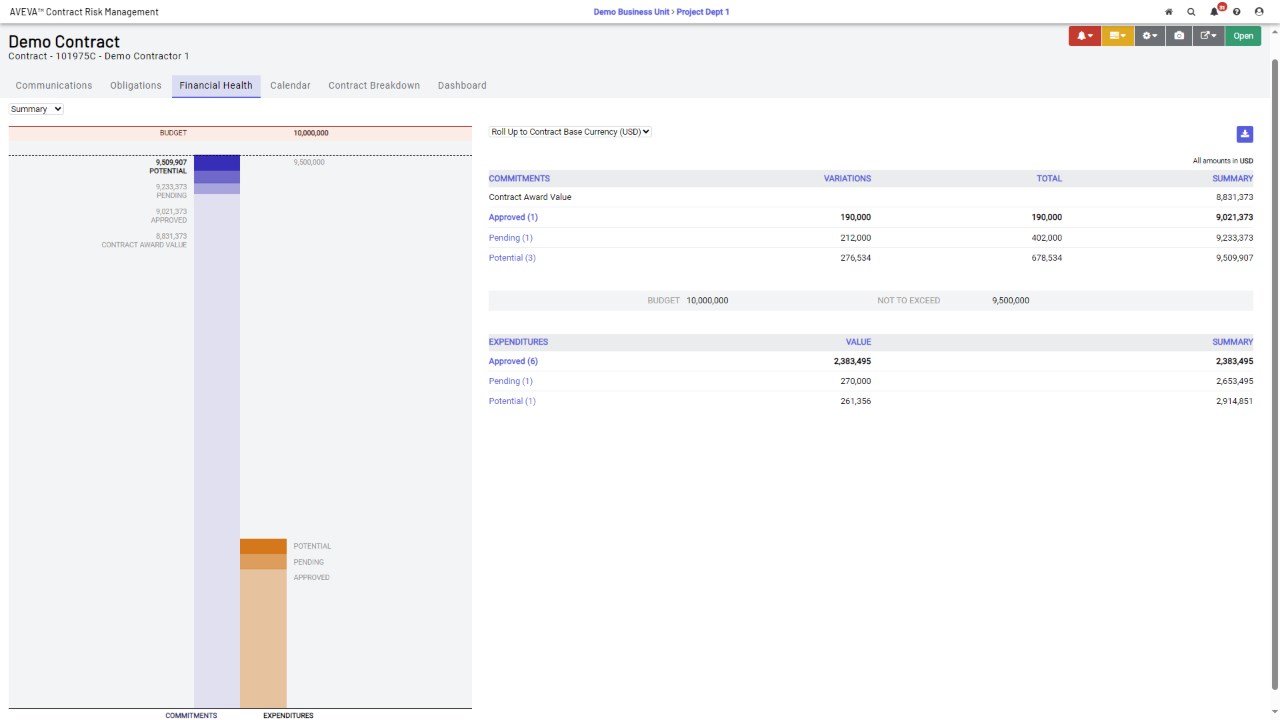Click the EXPENDITURES table header
The width and height of the screenshot is (1280, 720).
coord(518,342)
